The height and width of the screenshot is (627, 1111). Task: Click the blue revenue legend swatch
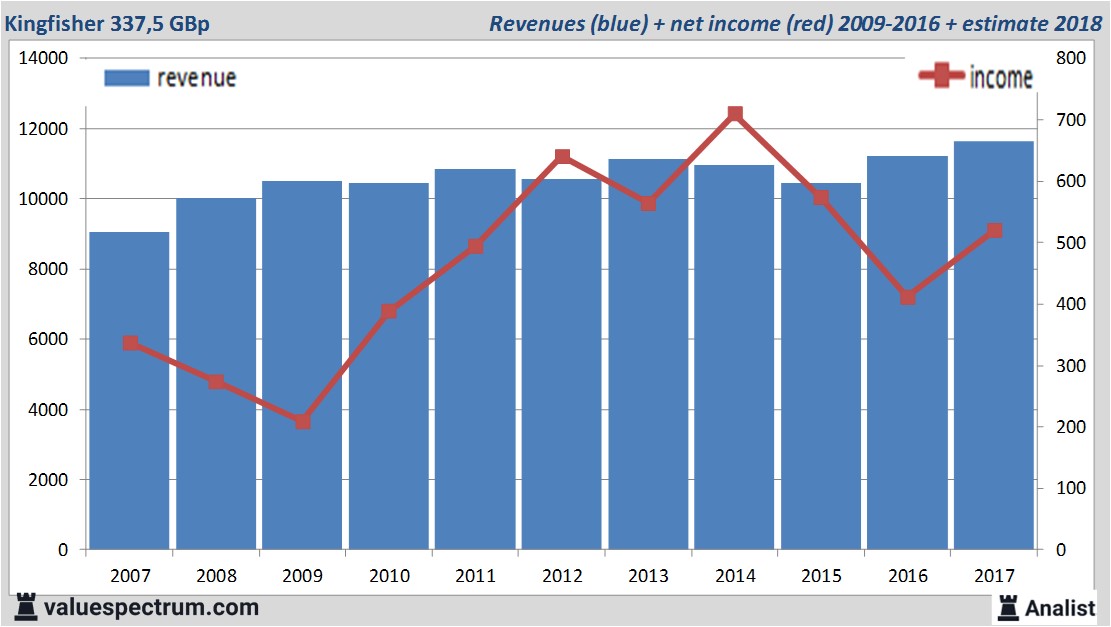(x=126, y=78)
